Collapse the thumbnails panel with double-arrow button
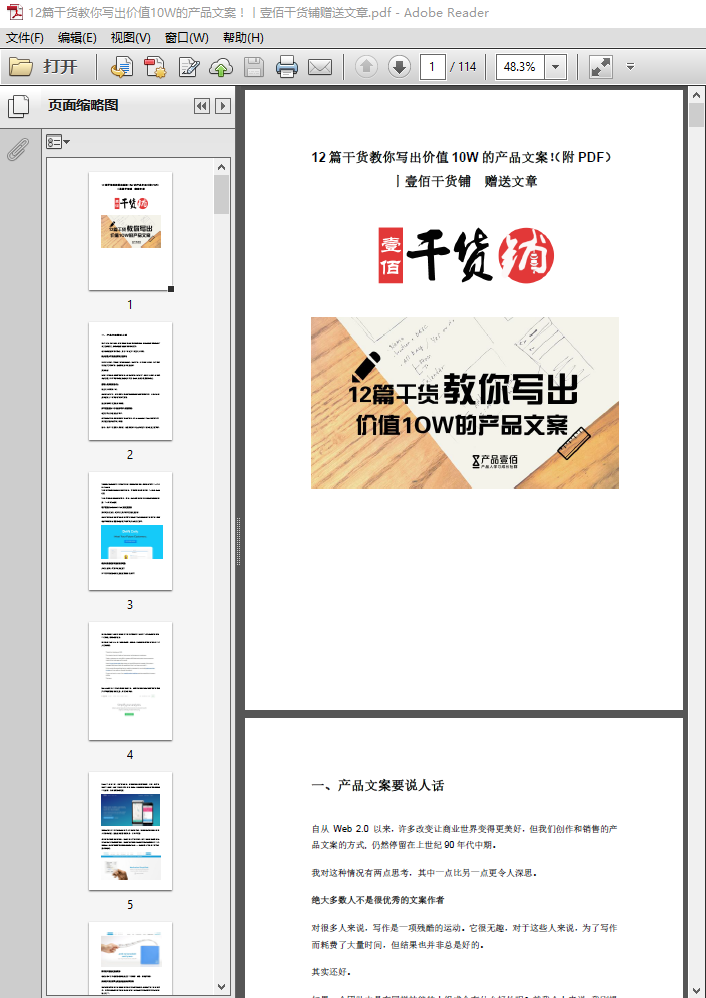The height and width of the screenshot is (998, 706). click(202, 106)
